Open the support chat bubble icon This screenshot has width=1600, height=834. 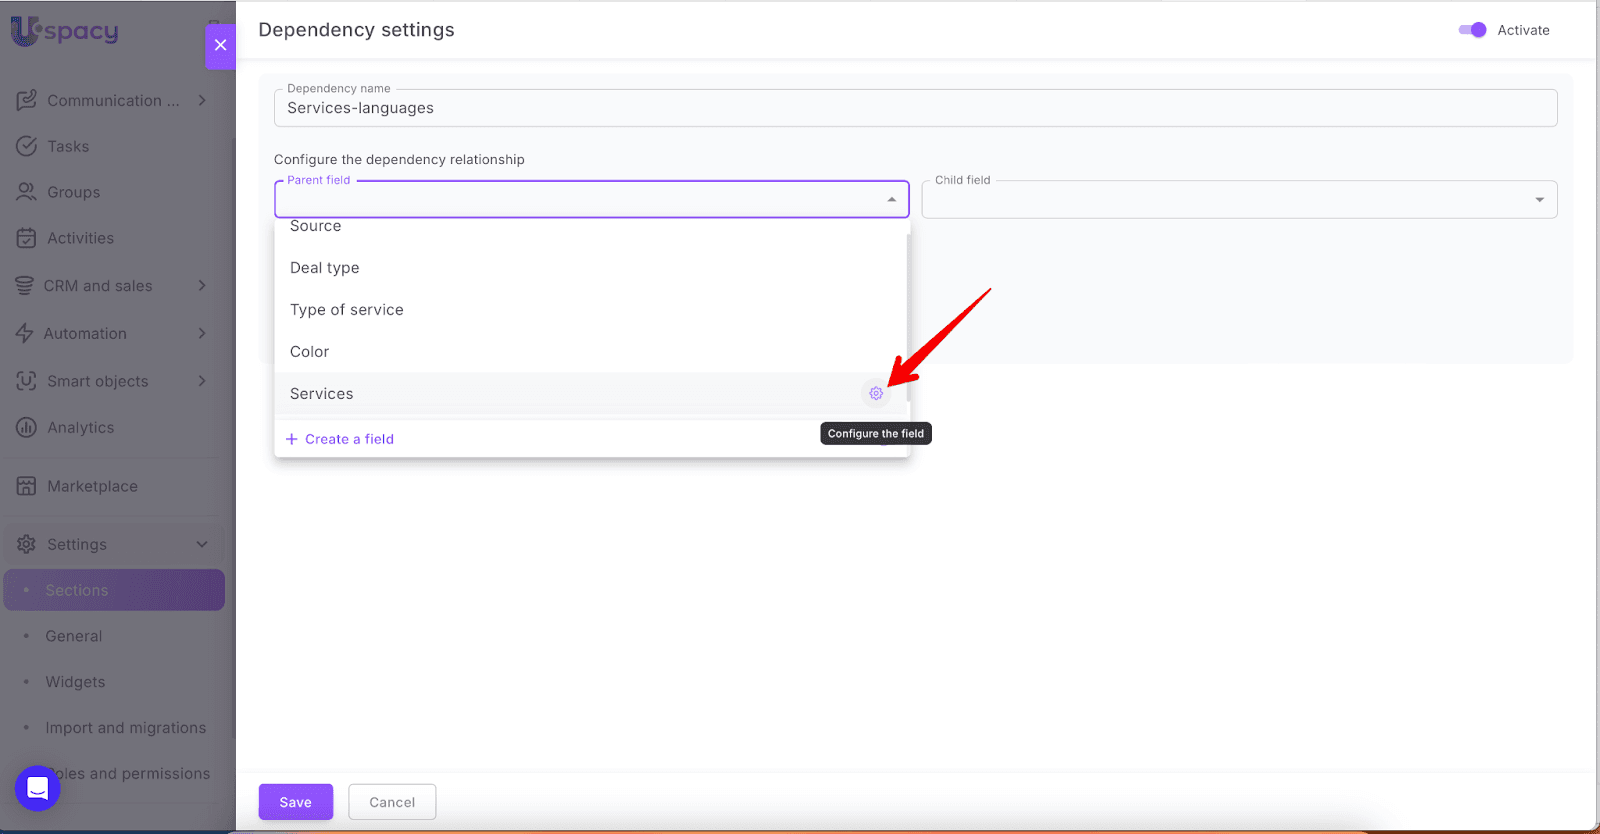tap(38, 788)
